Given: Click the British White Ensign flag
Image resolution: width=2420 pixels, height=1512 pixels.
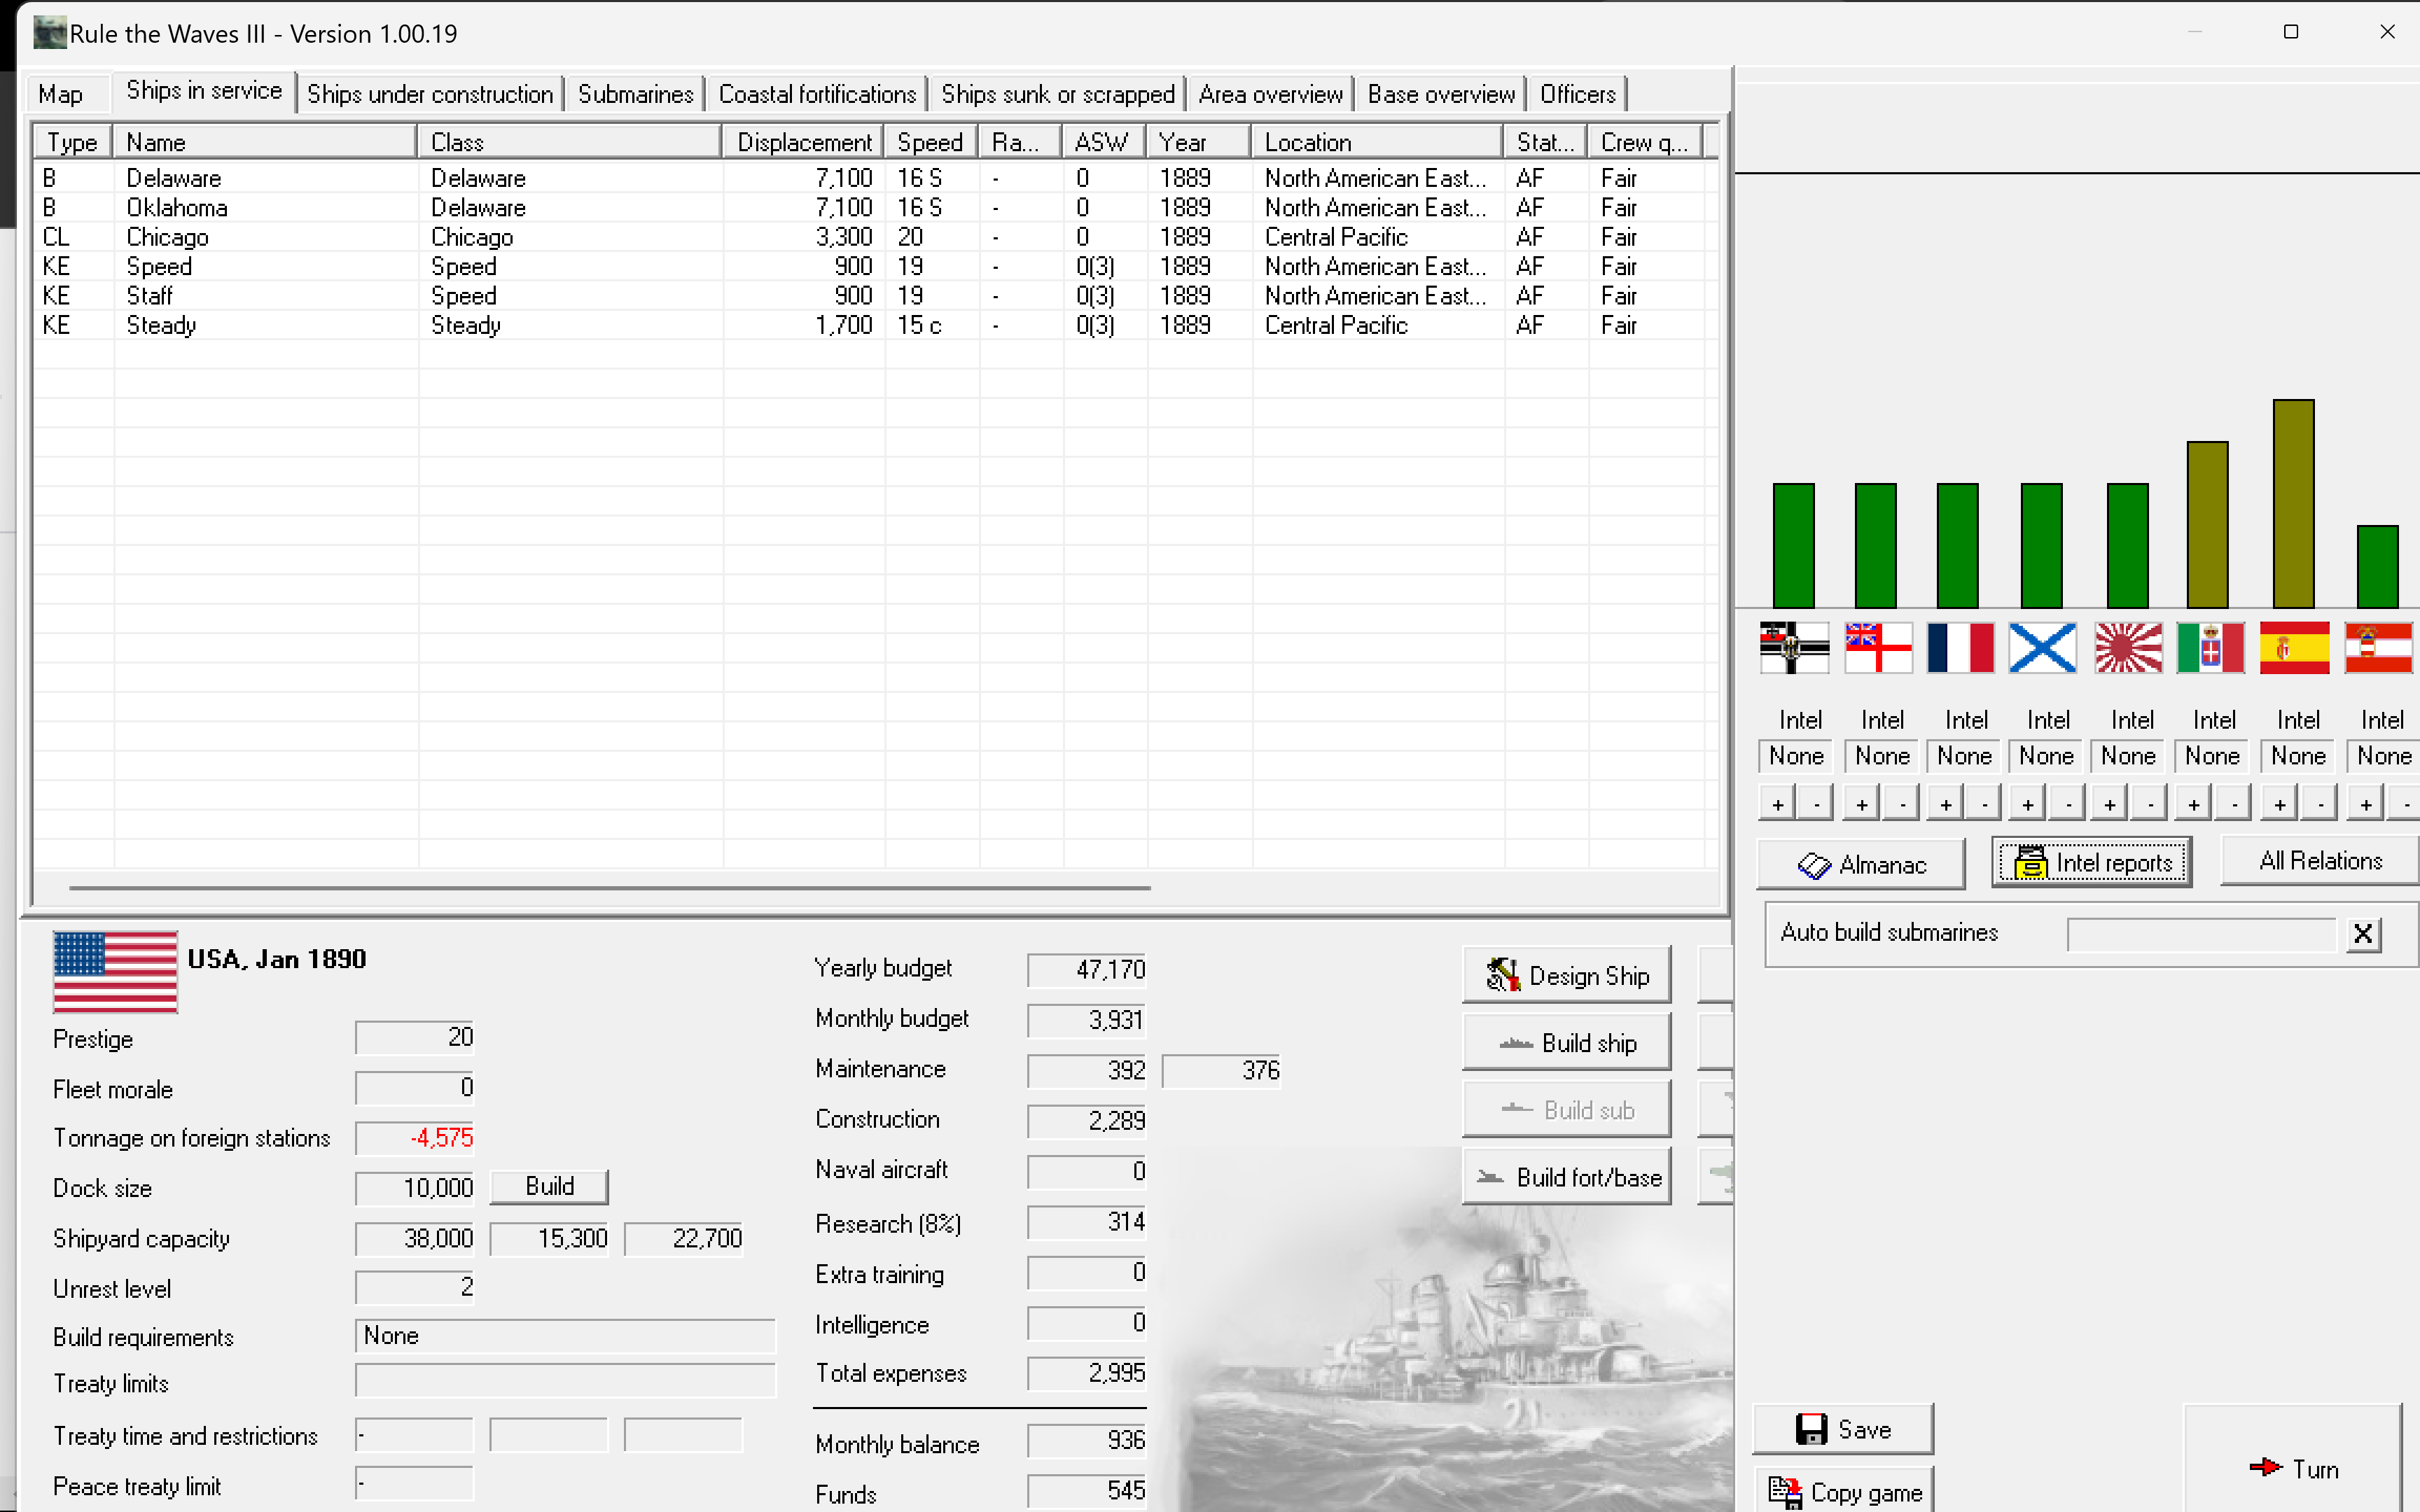Looking at the screenshot, I should (1879, 648).
